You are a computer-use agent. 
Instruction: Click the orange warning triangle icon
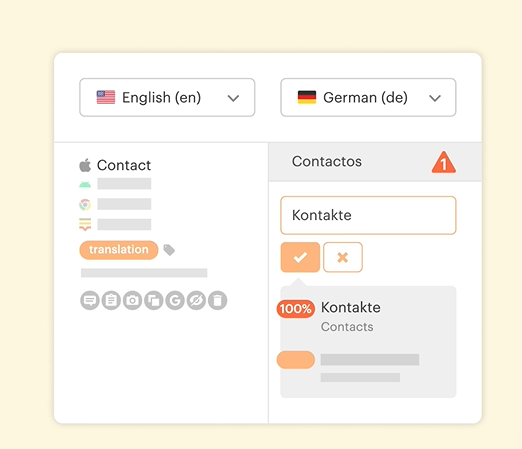tap(444, 162)
